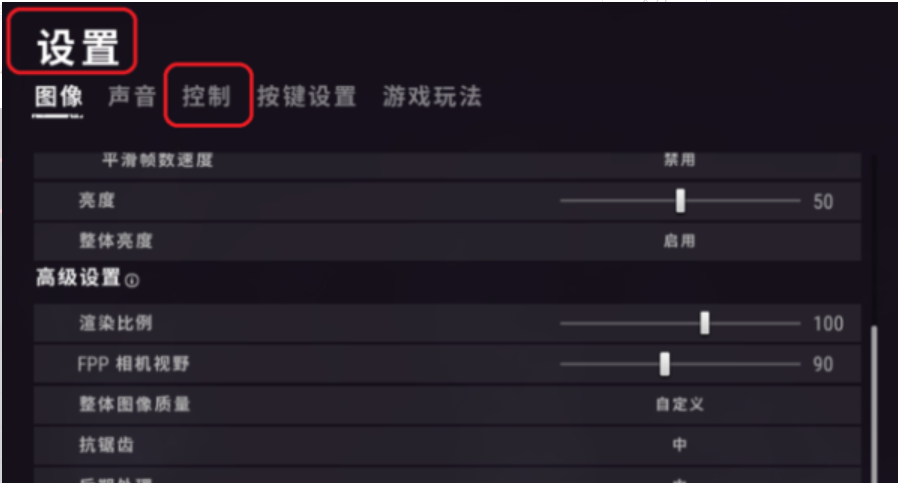Toggle 整体亮度 value 启用

point(679,241)
